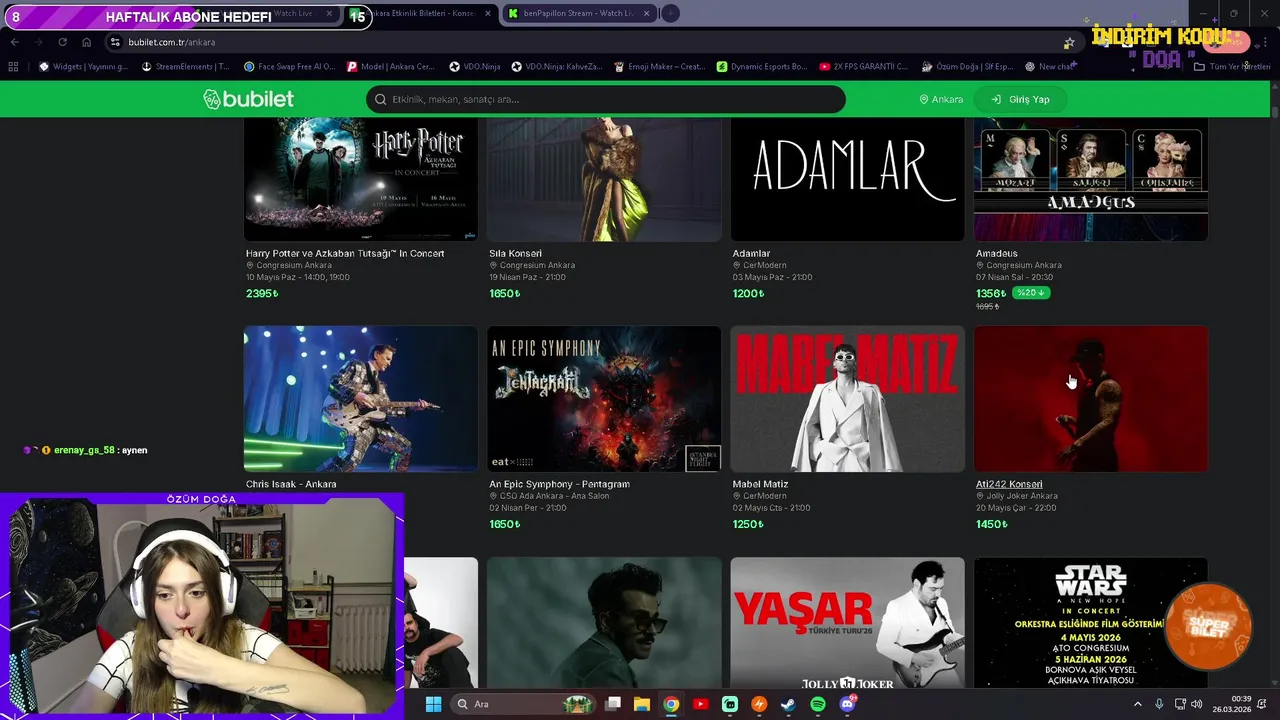The width and height of the screenshot is (1280, 720).
Task: Open the 2X FPS GARANTİ bookmark
Action: tap(864, 67)
